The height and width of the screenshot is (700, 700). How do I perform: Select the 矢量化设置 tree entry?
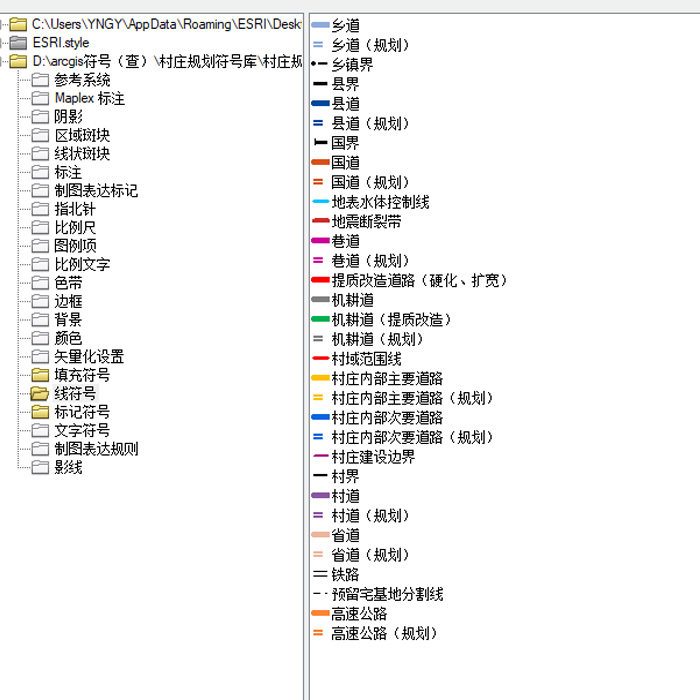click(x=89, y=357)
